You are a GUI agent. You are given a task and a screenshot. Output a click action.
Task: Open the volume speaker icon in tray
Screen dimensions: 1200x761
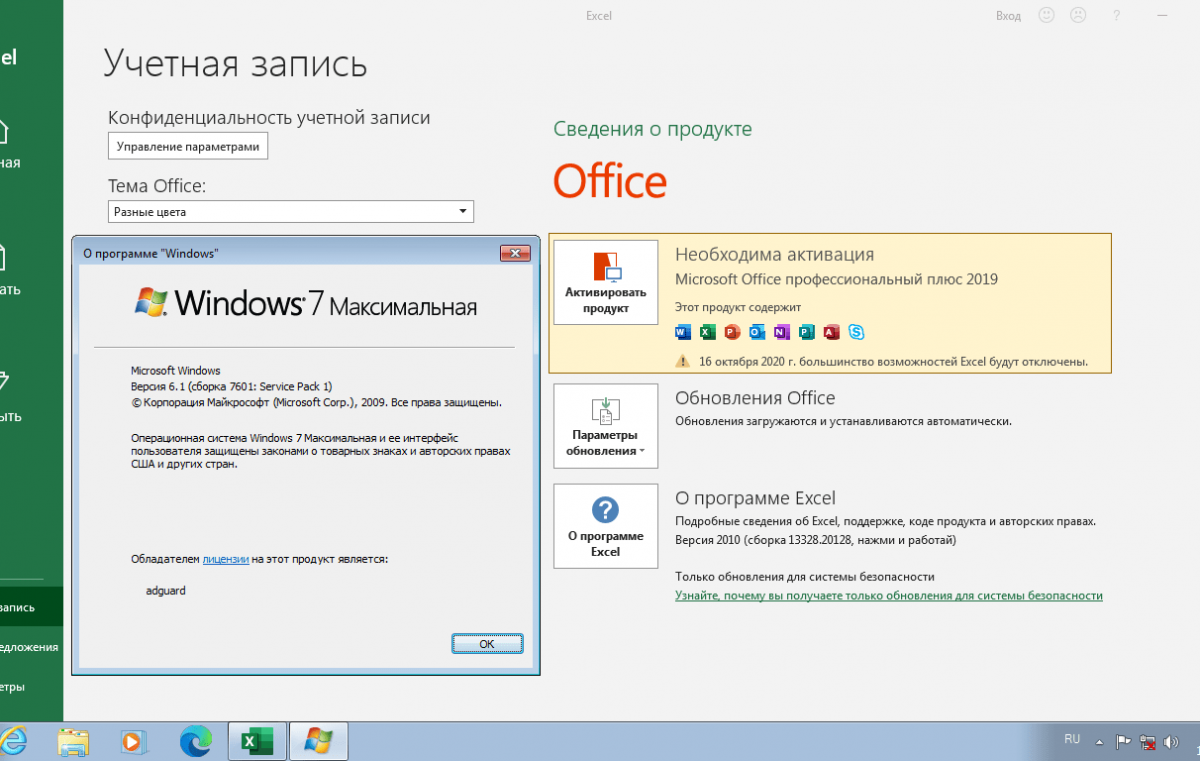pos(1173,742)
